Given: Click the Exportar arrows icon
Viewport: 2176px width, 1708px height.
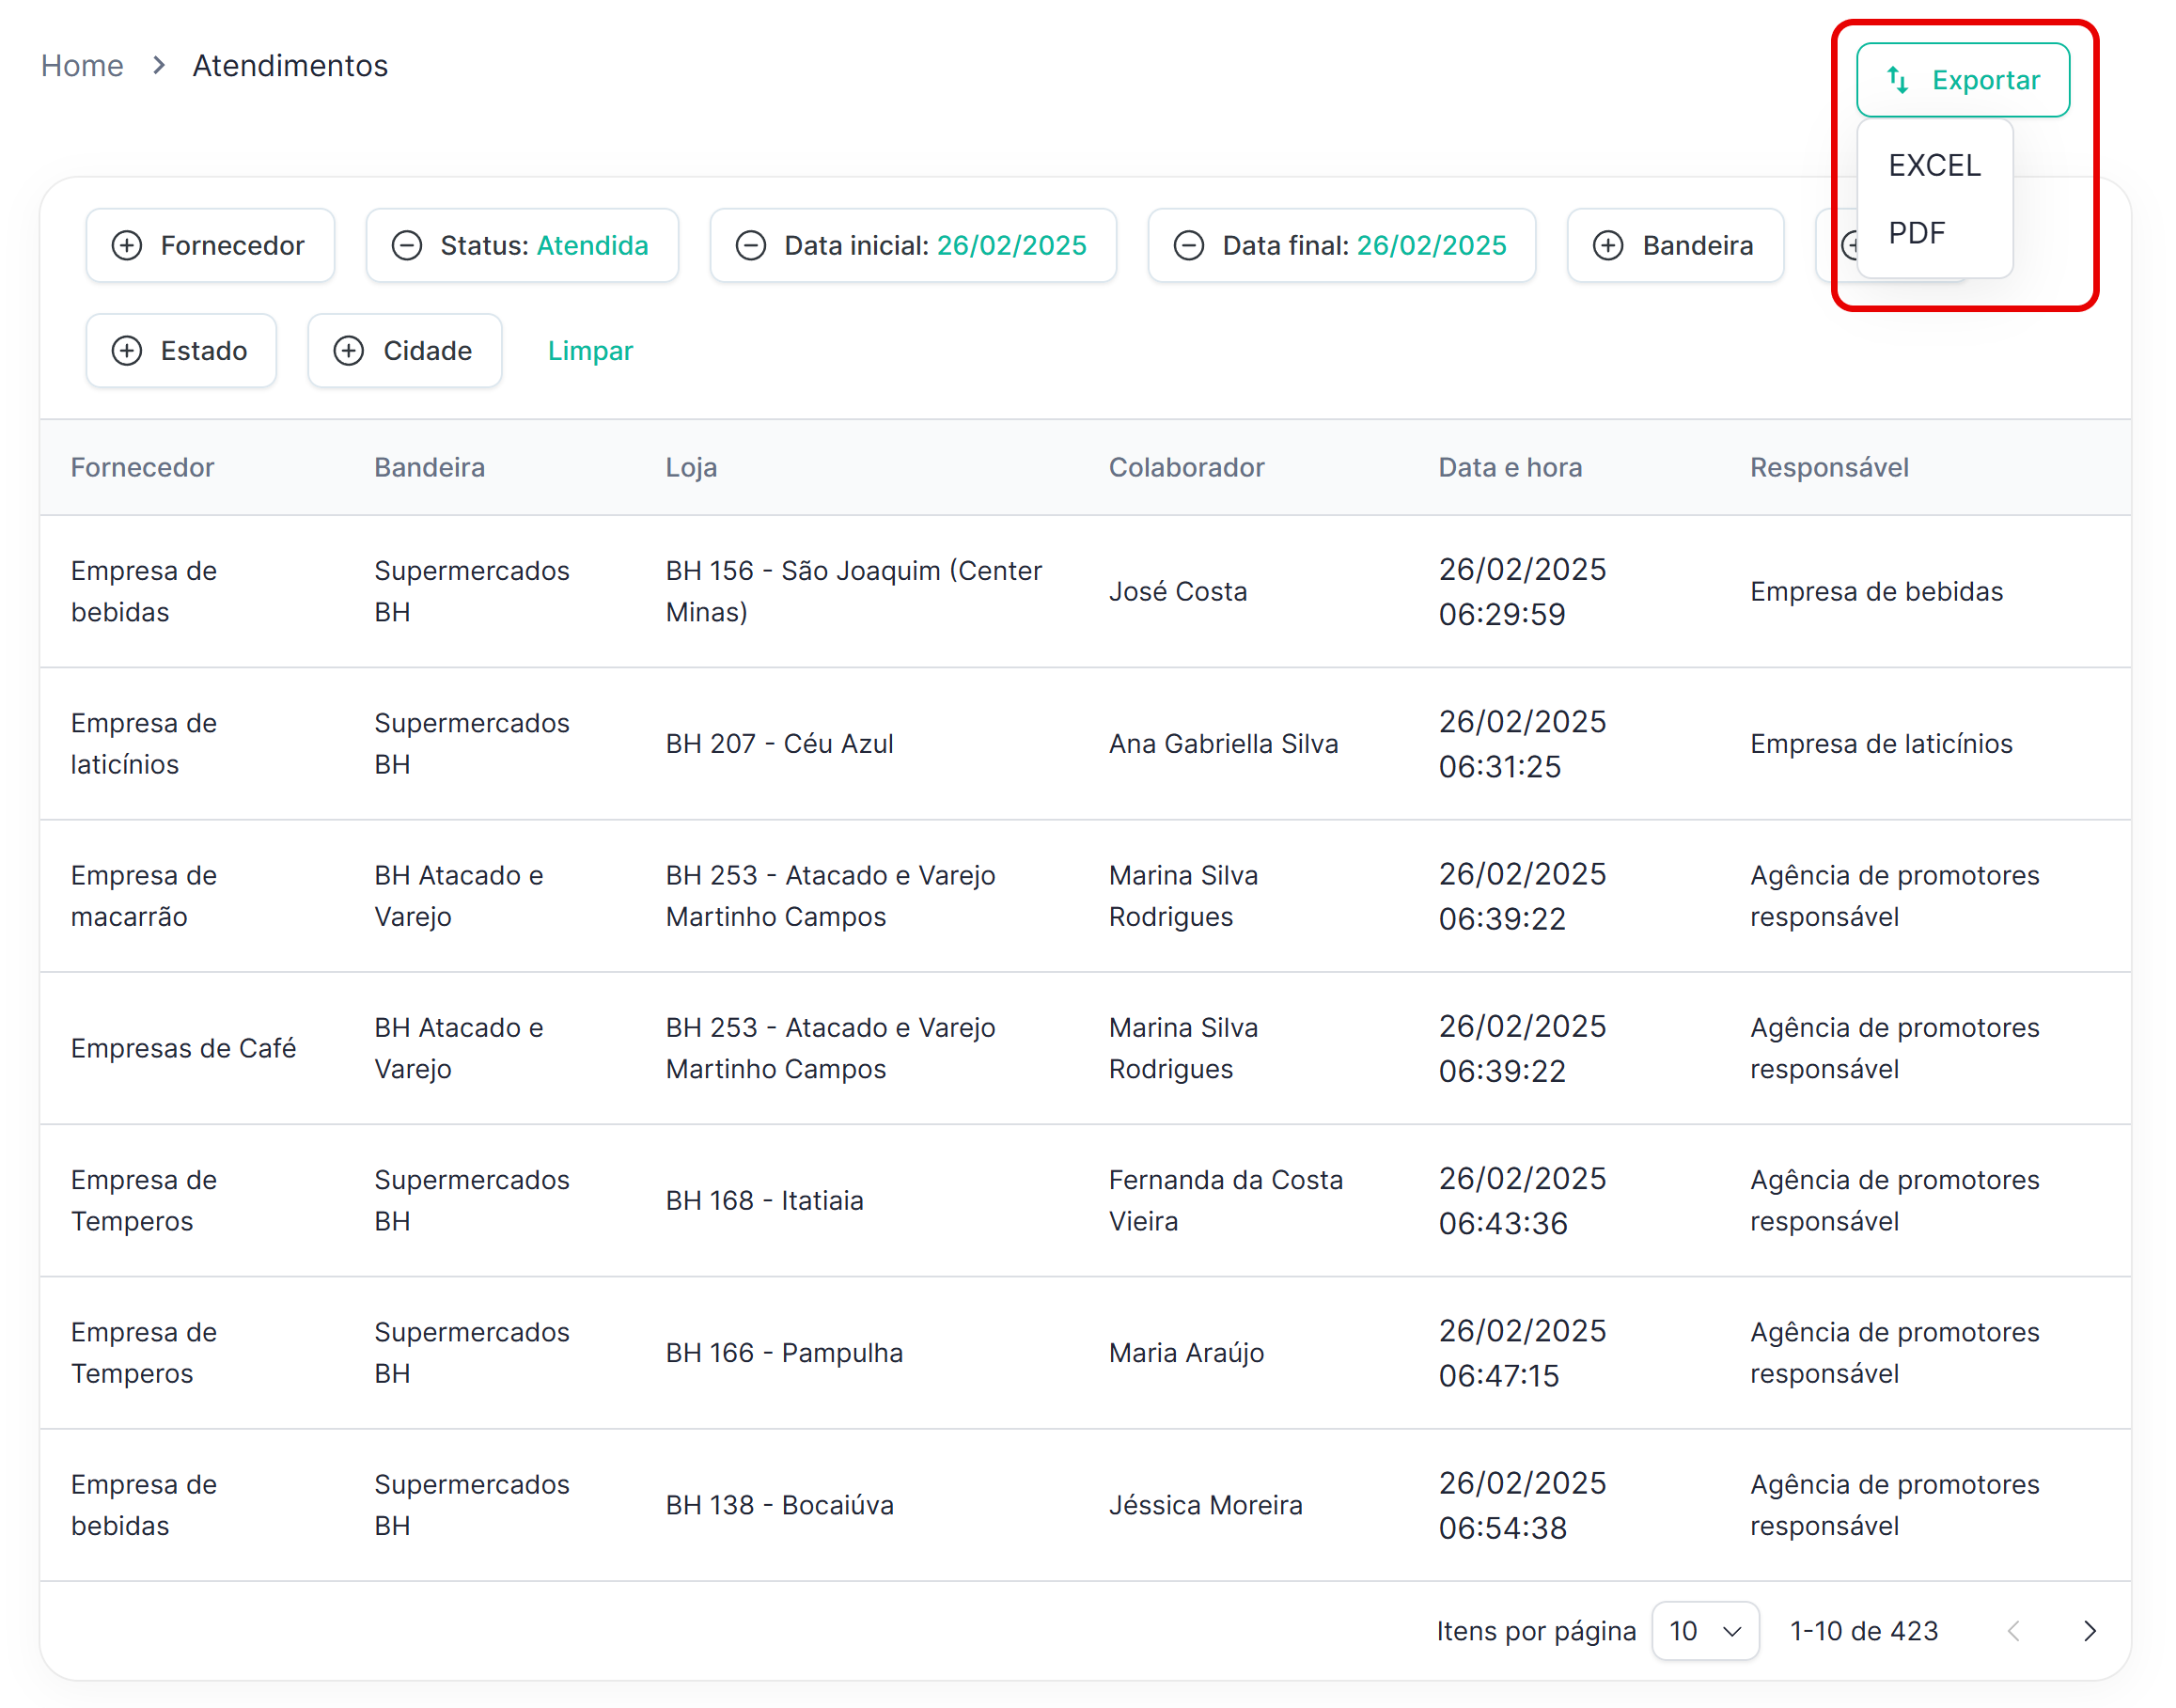Looking at the screenshot, I should pos(1897,80).
